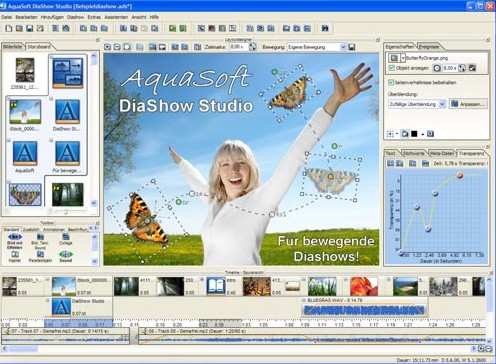Toggle the Seitenverhältnisse beibehalten checkbox

pyautogui.click(x=391, y=82)
